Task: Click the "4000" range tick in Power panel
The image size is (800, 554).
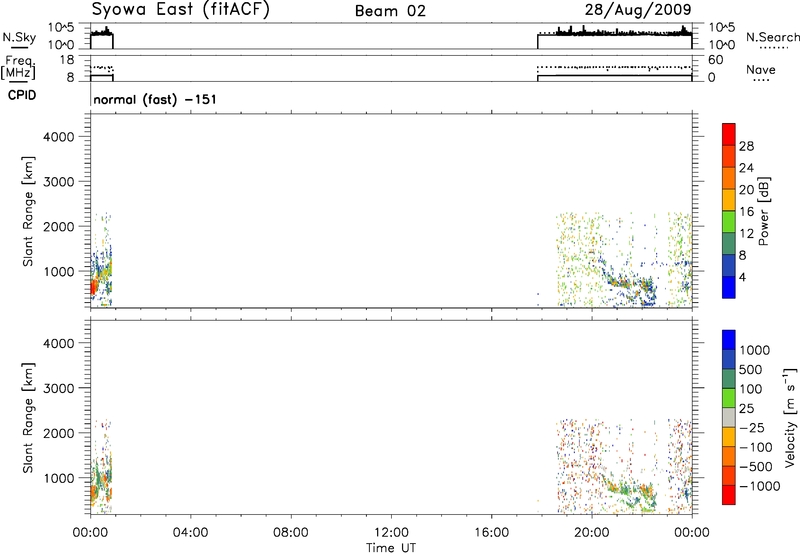Action: coord(59,137)
